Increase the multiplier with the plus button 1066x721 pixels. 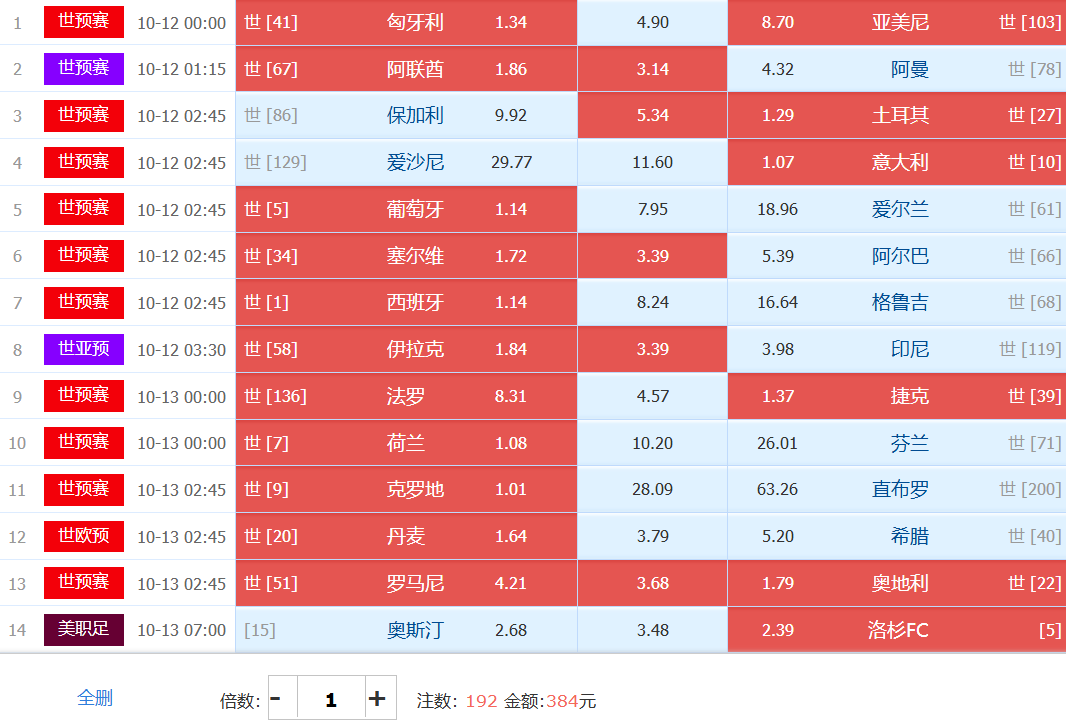(x=377, y=699)
